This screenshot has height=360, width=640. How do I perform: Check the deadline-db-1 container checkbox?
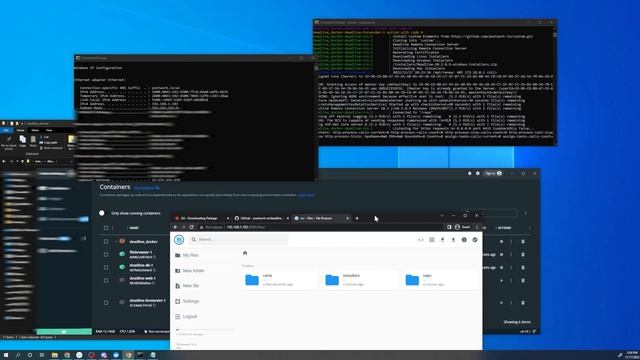pos(106,267)
